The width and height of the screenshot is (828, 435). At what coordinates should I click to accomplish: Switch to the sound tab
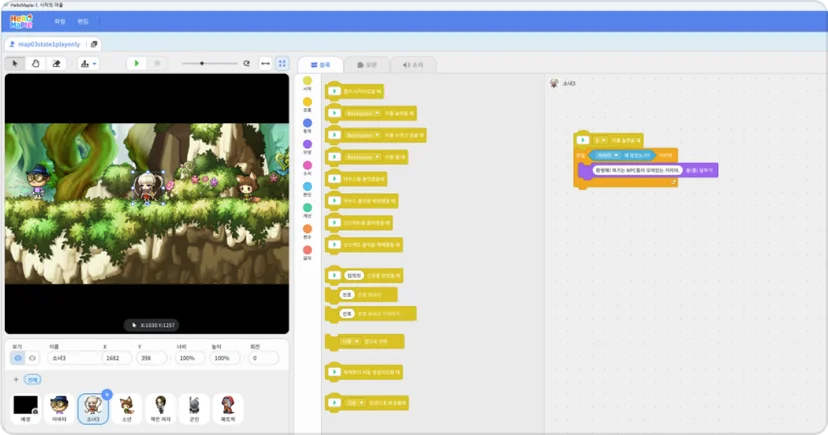(x=413, y=65)
